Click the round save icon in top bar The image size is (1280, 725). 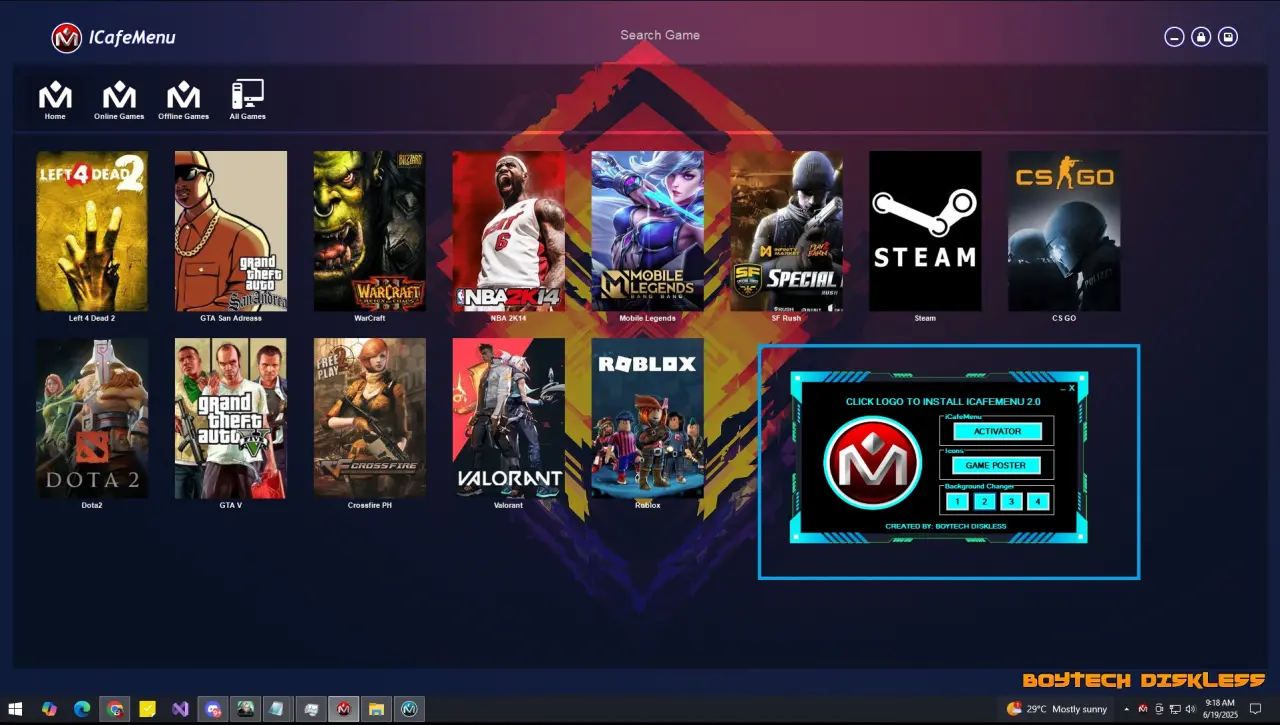(x=1228, y=37)
